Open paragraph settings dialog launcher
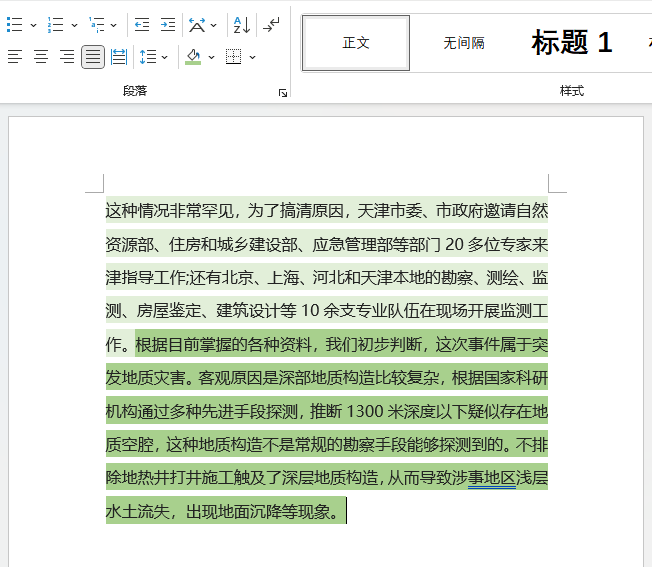652x567 pixels. pos(283,93)
